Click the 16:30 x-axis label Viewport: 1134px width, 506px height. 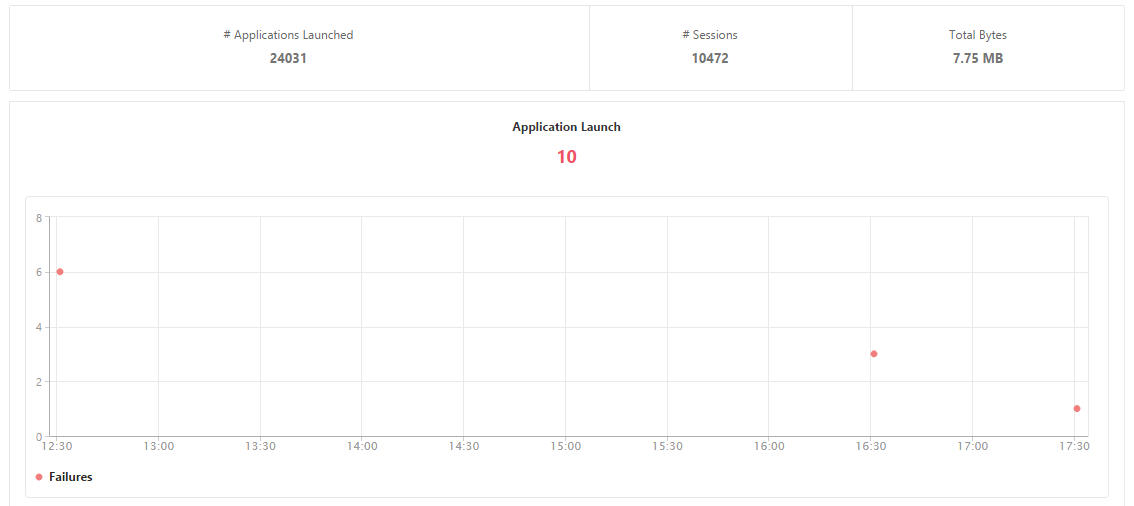[x=870, y=447]
